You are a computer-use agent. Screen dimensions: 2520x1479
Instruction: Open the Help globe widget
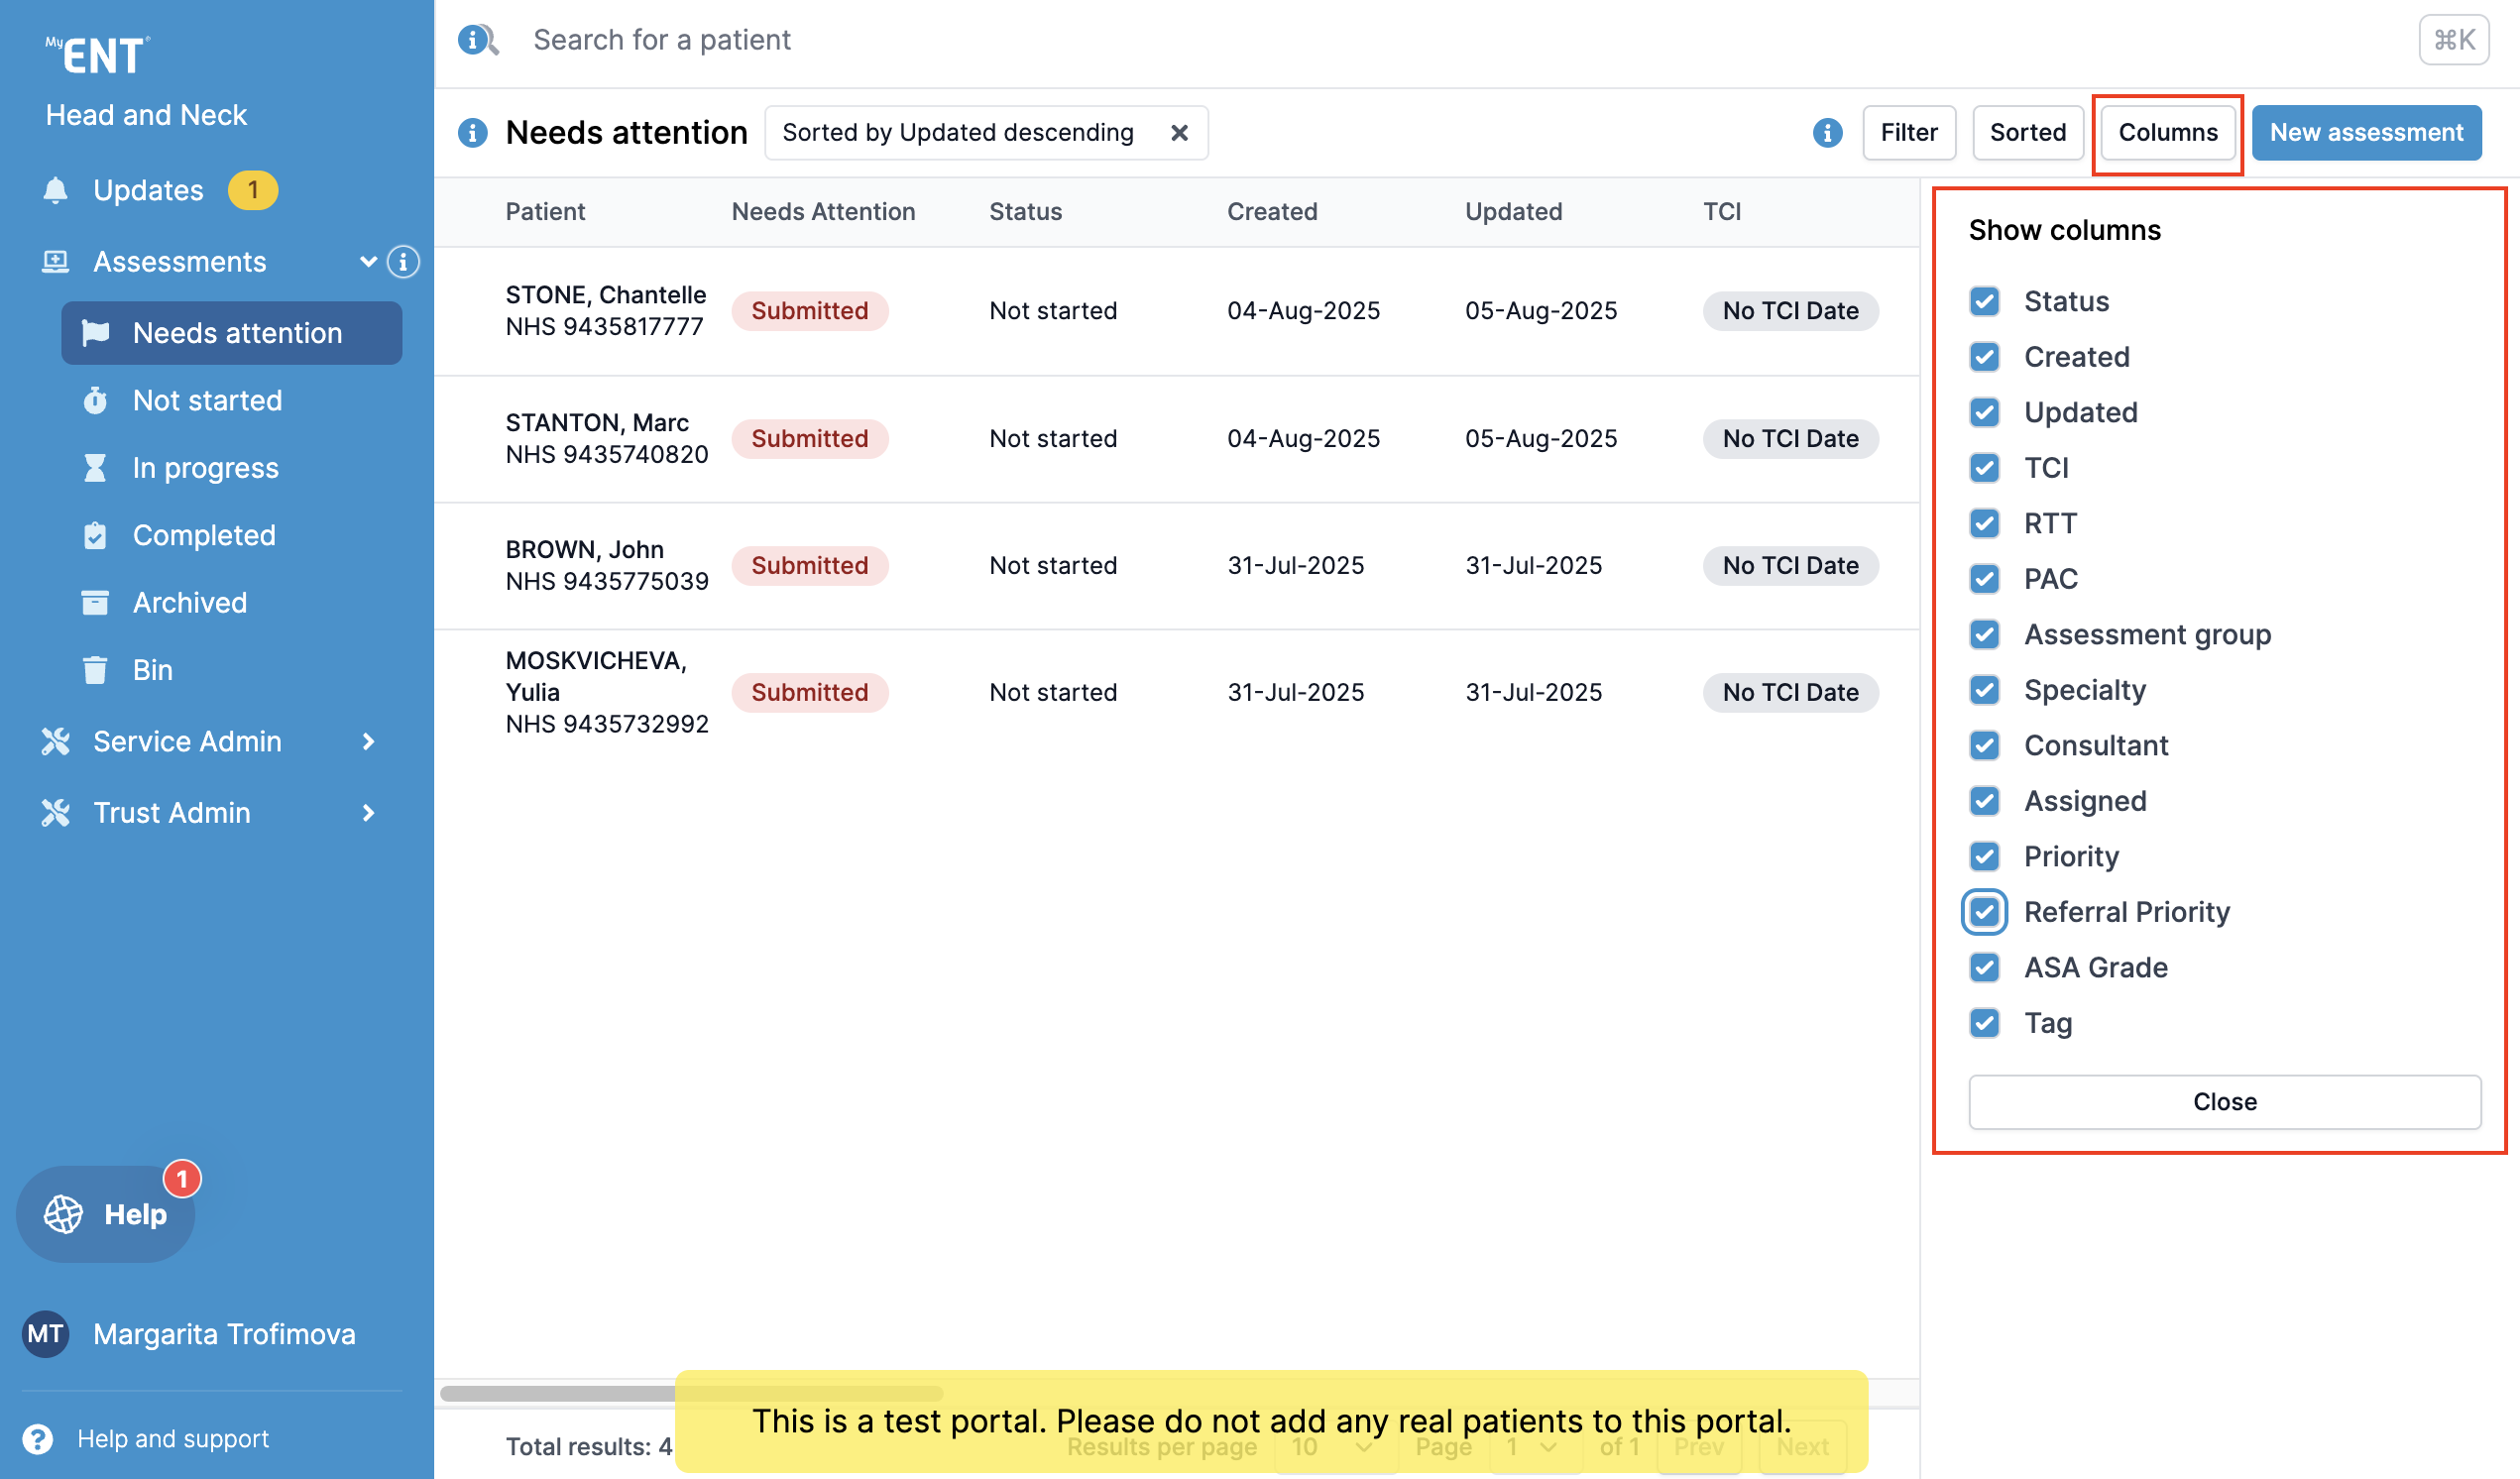(x=106, y=1213)
